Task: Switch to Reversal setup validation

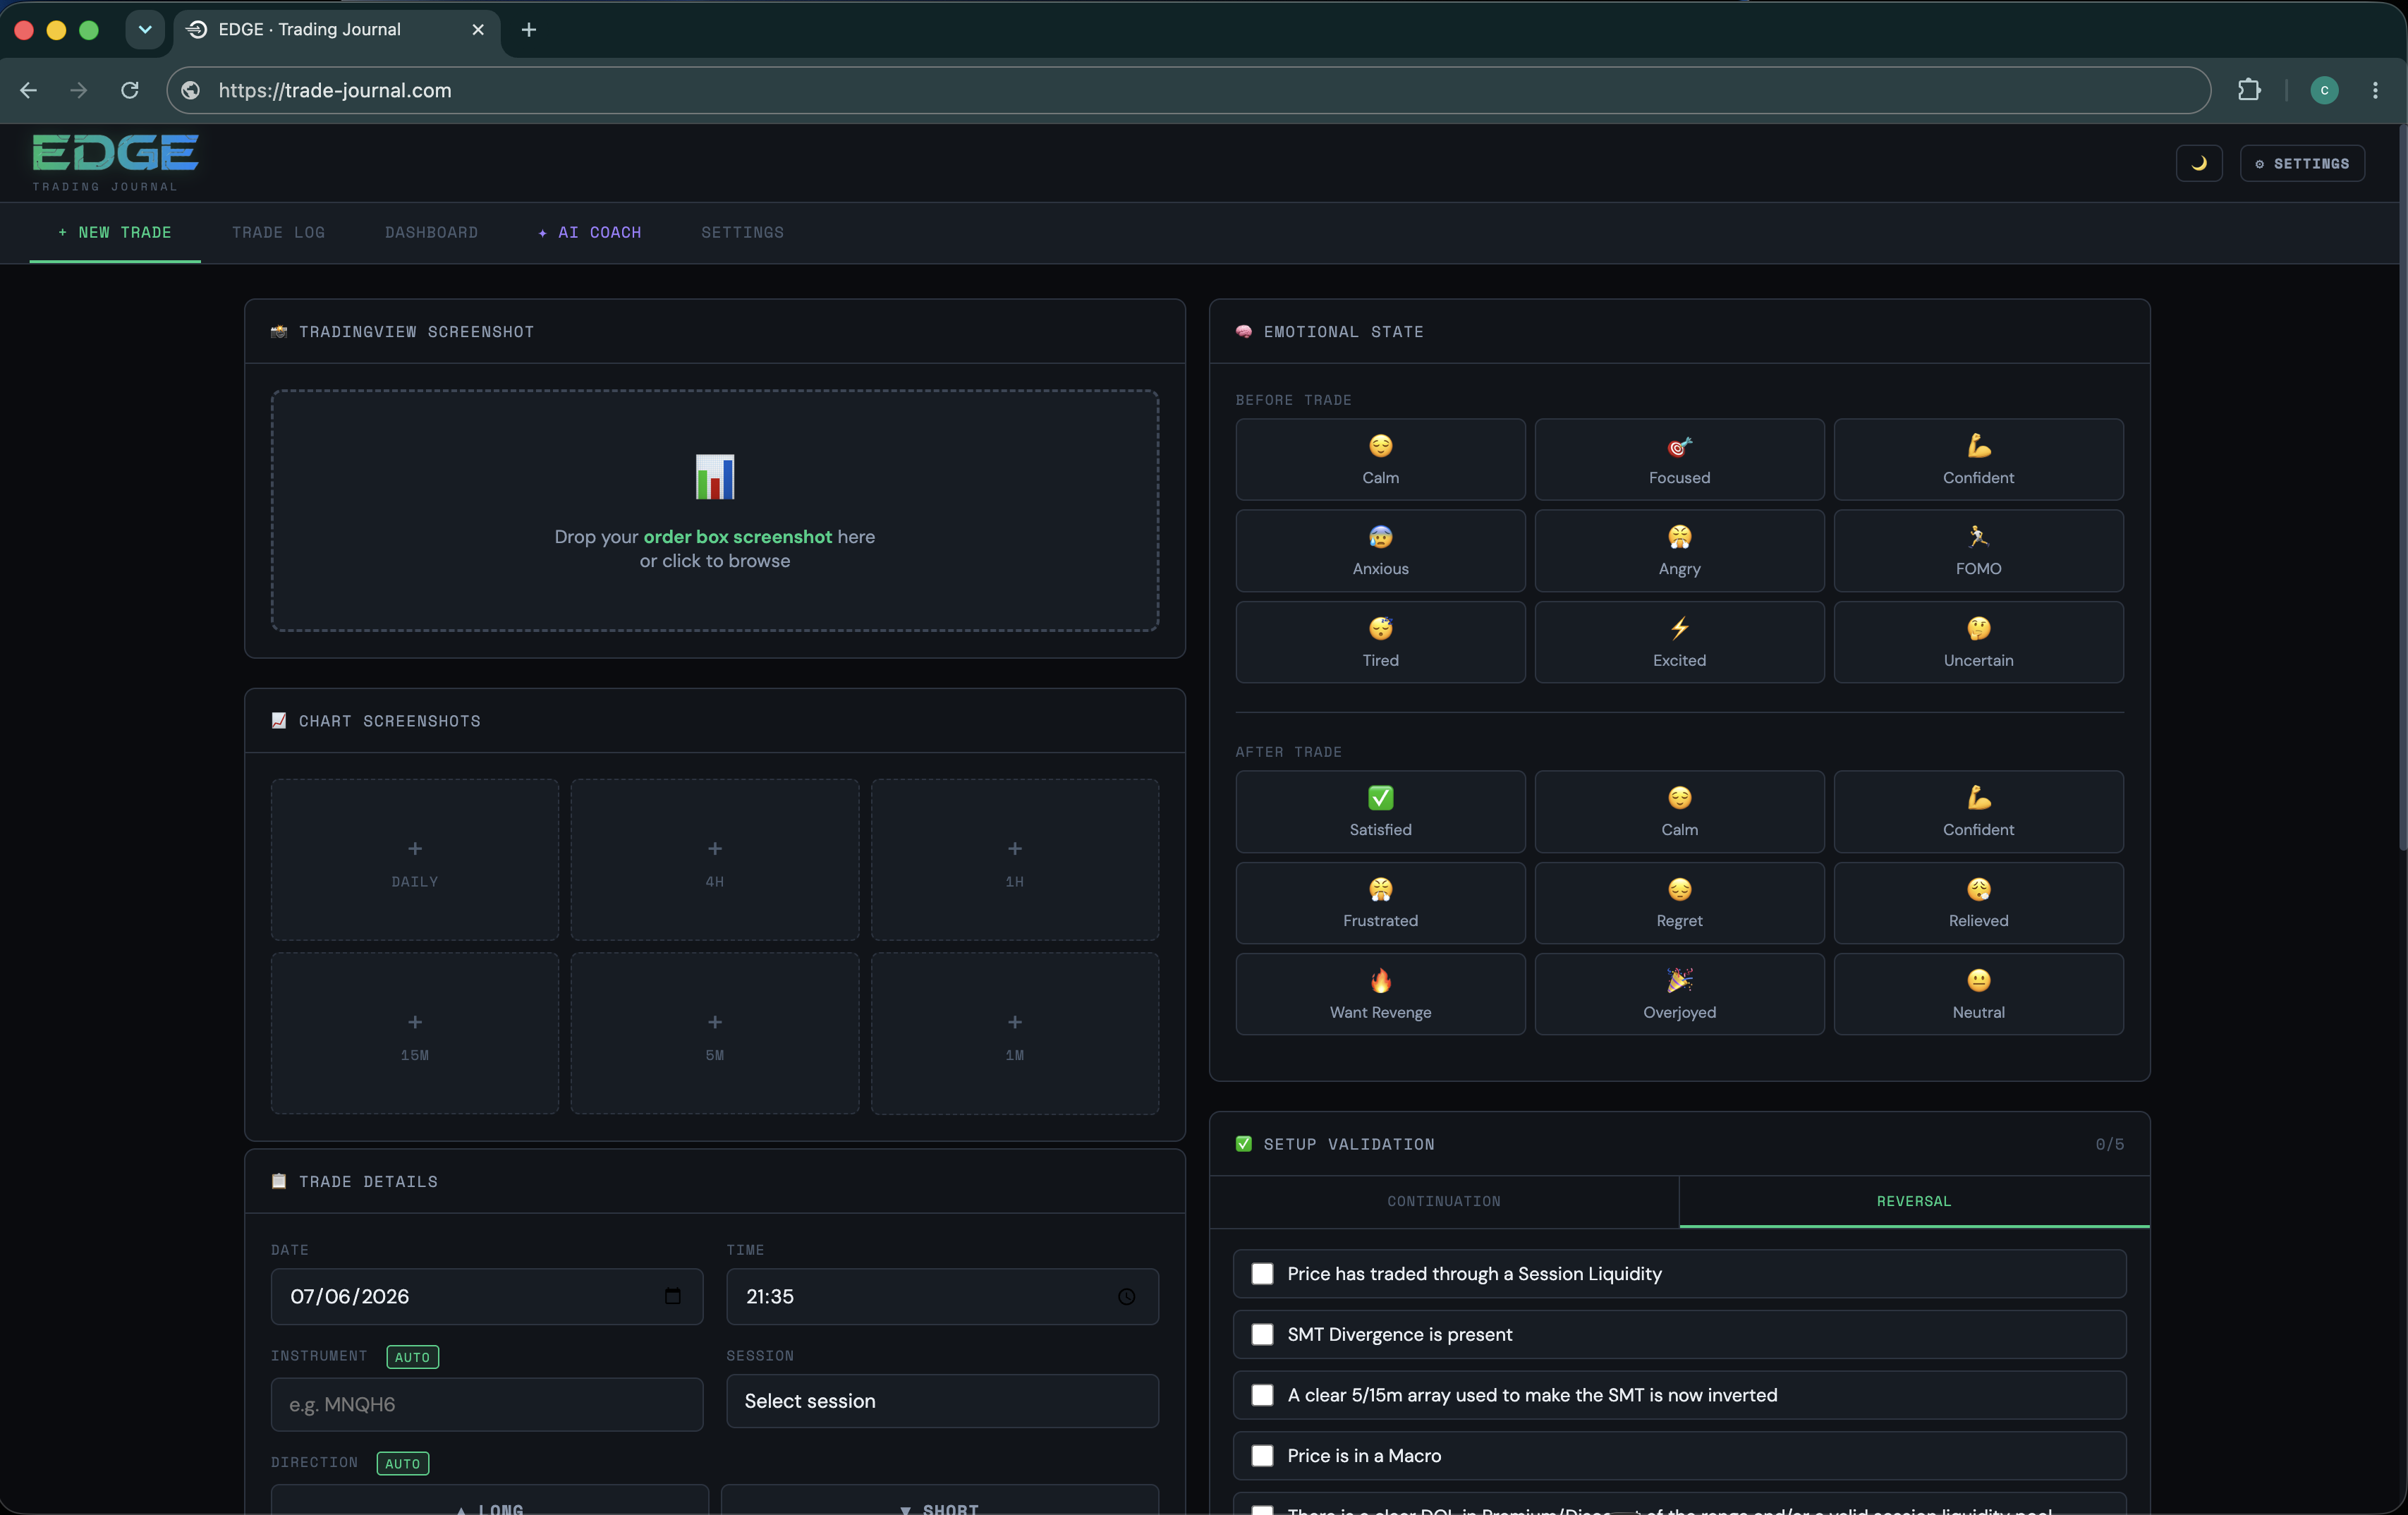Action: tap(1913, 1201)
